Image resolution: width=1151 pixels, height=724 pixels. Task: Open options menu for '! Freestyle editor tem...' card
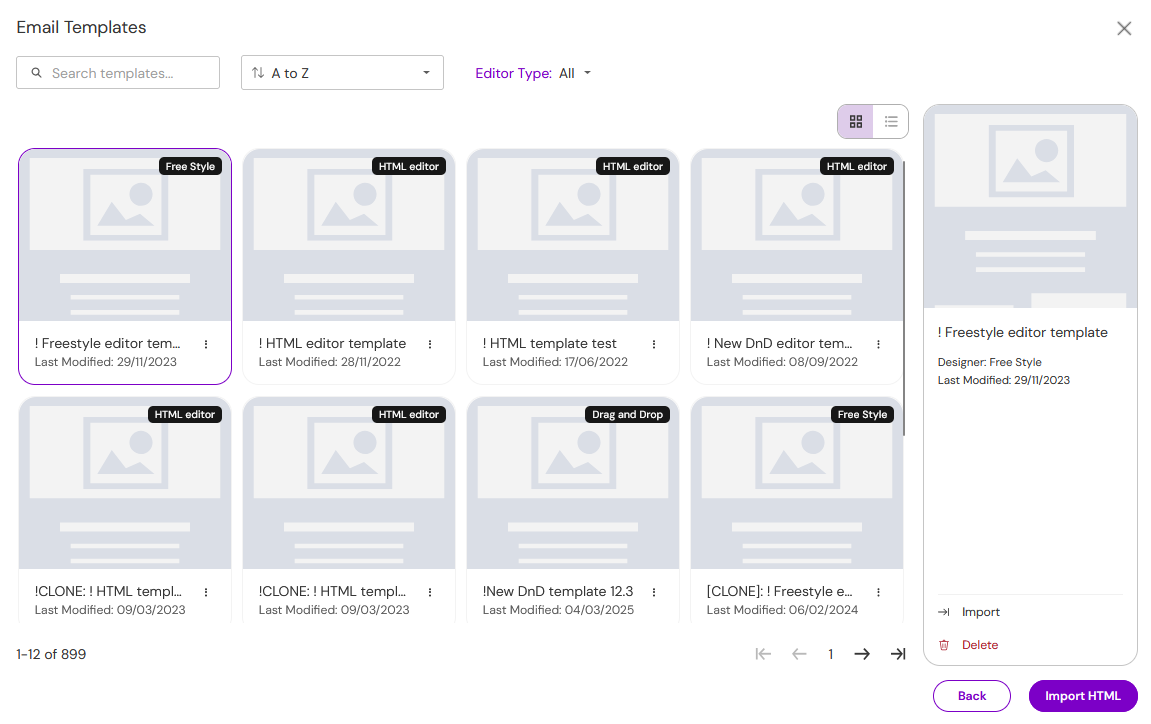click(x=206, y=344)
